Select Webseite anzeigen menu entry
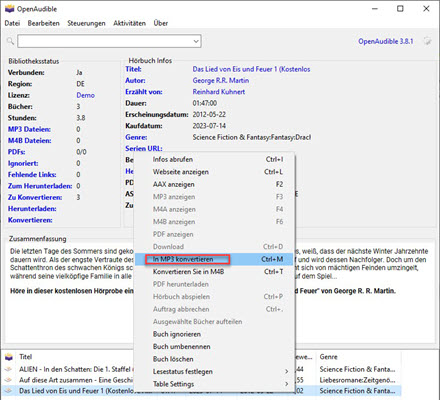Viewport: 440px width, 400px height. pyautogui.click(x=214, y=172)
